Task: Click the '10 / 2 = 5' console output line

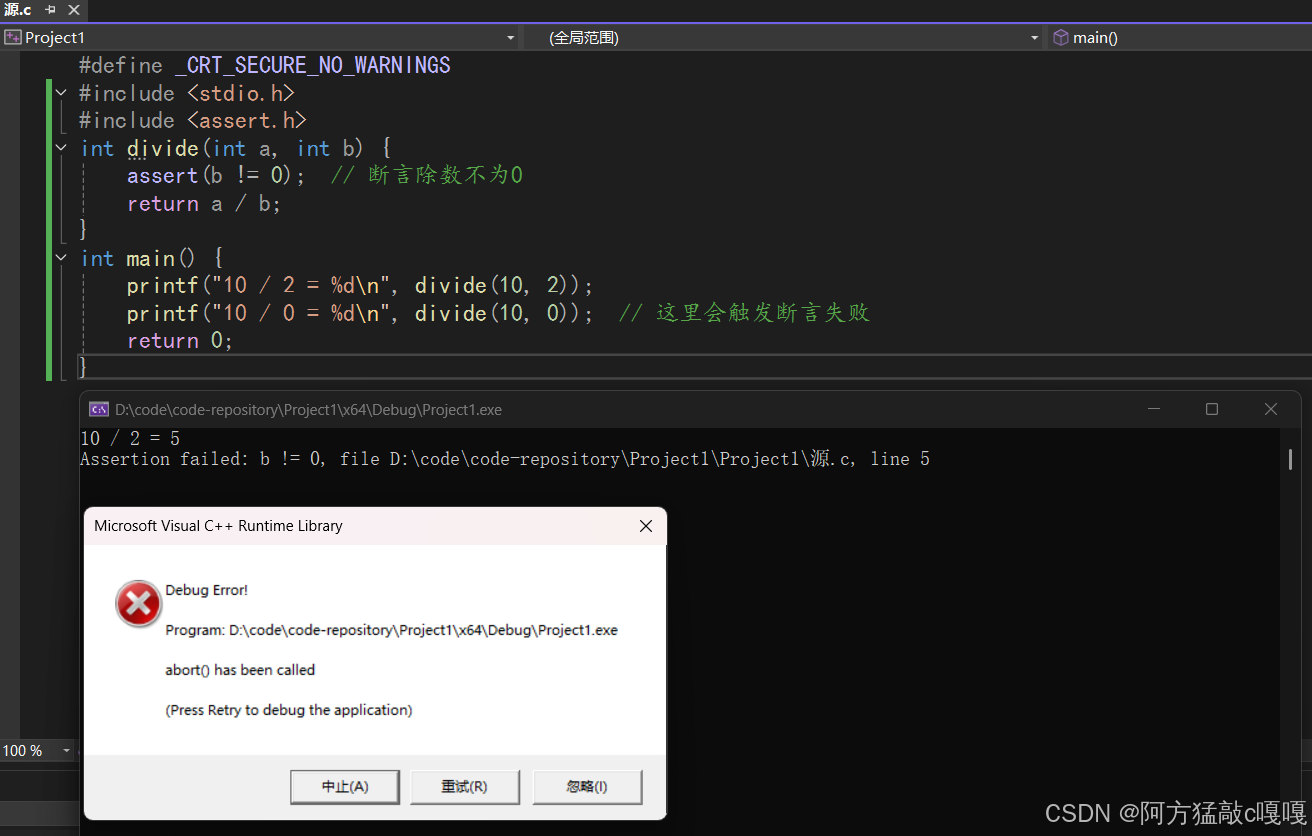Action: point(130,439)
